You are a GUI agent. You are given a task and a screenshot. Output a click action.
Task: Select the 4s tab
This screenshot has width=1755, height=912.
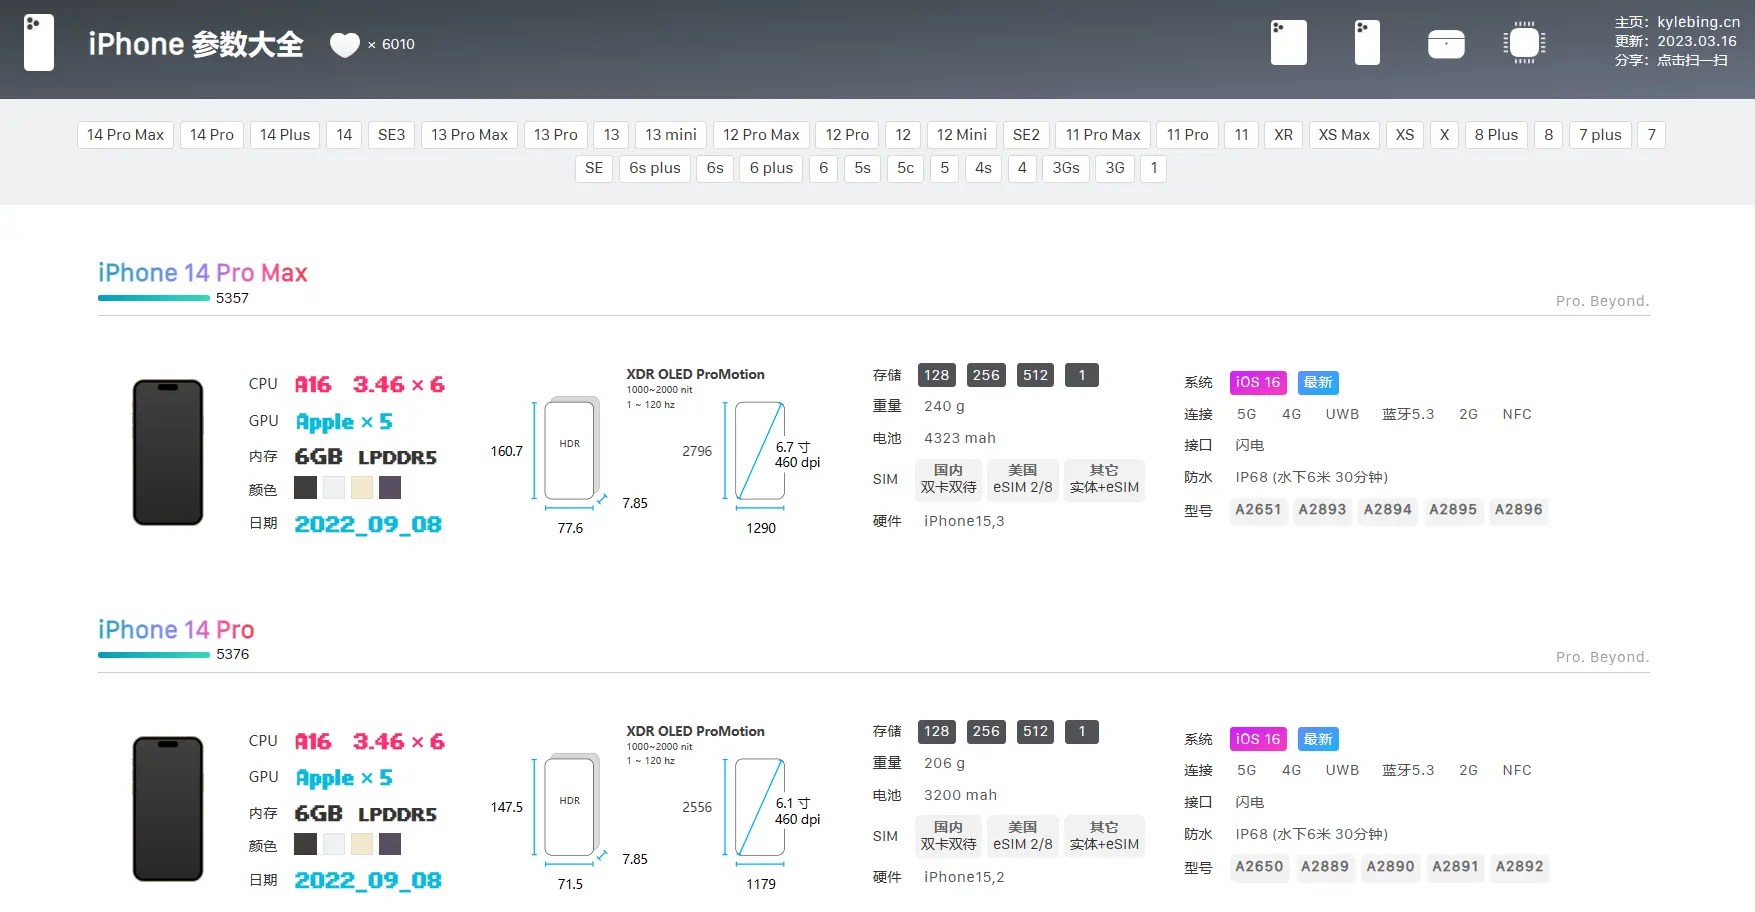tap(983, 168)
